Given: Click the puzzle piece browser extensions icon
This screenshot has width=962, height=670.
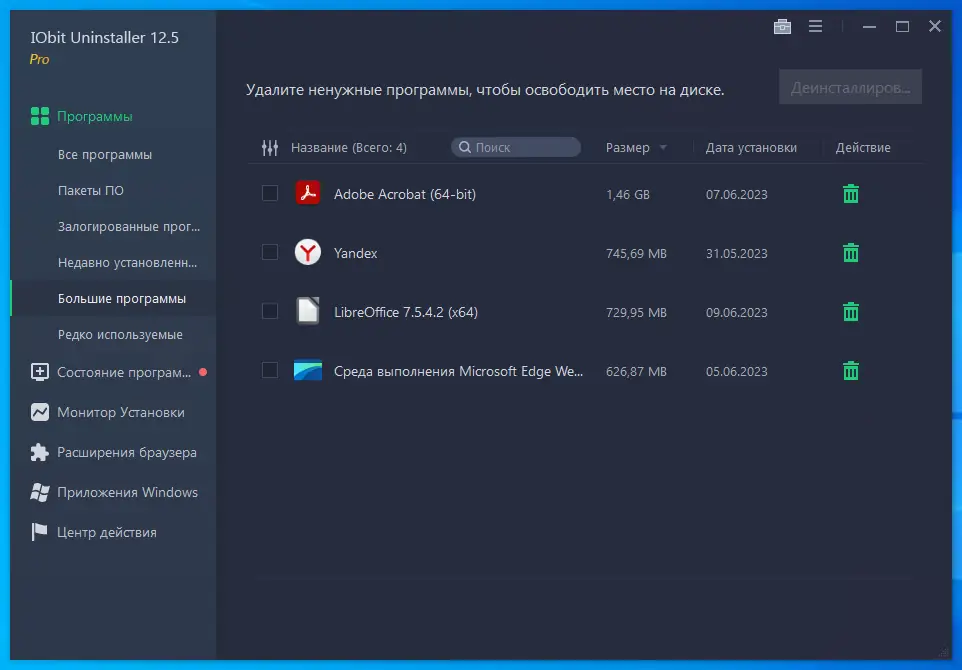Looking at the screenshot, I should [40, 452].
